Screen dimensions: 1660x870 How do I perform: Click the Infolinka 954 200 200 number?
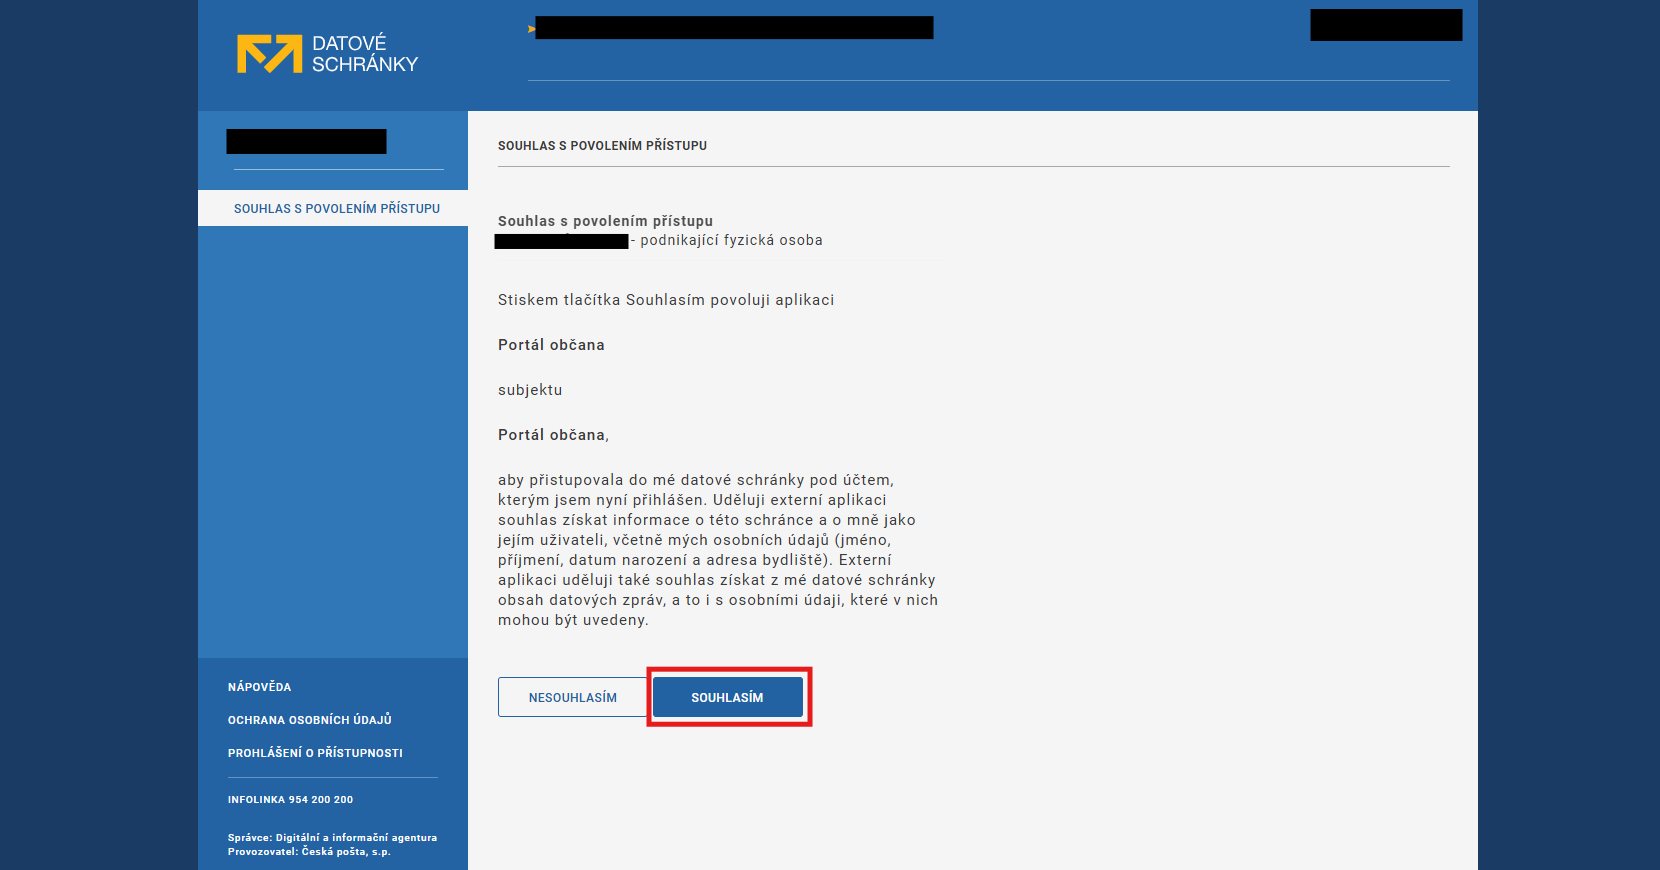click(x=290, y=800)
